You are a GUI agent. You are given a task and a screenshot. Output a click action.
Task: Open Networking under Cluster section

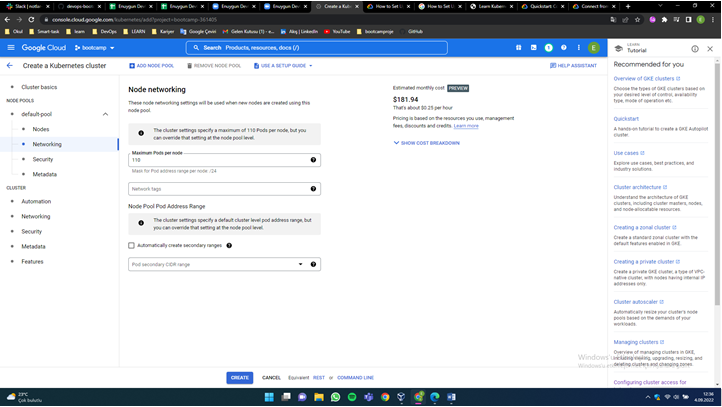pos(35,216)
